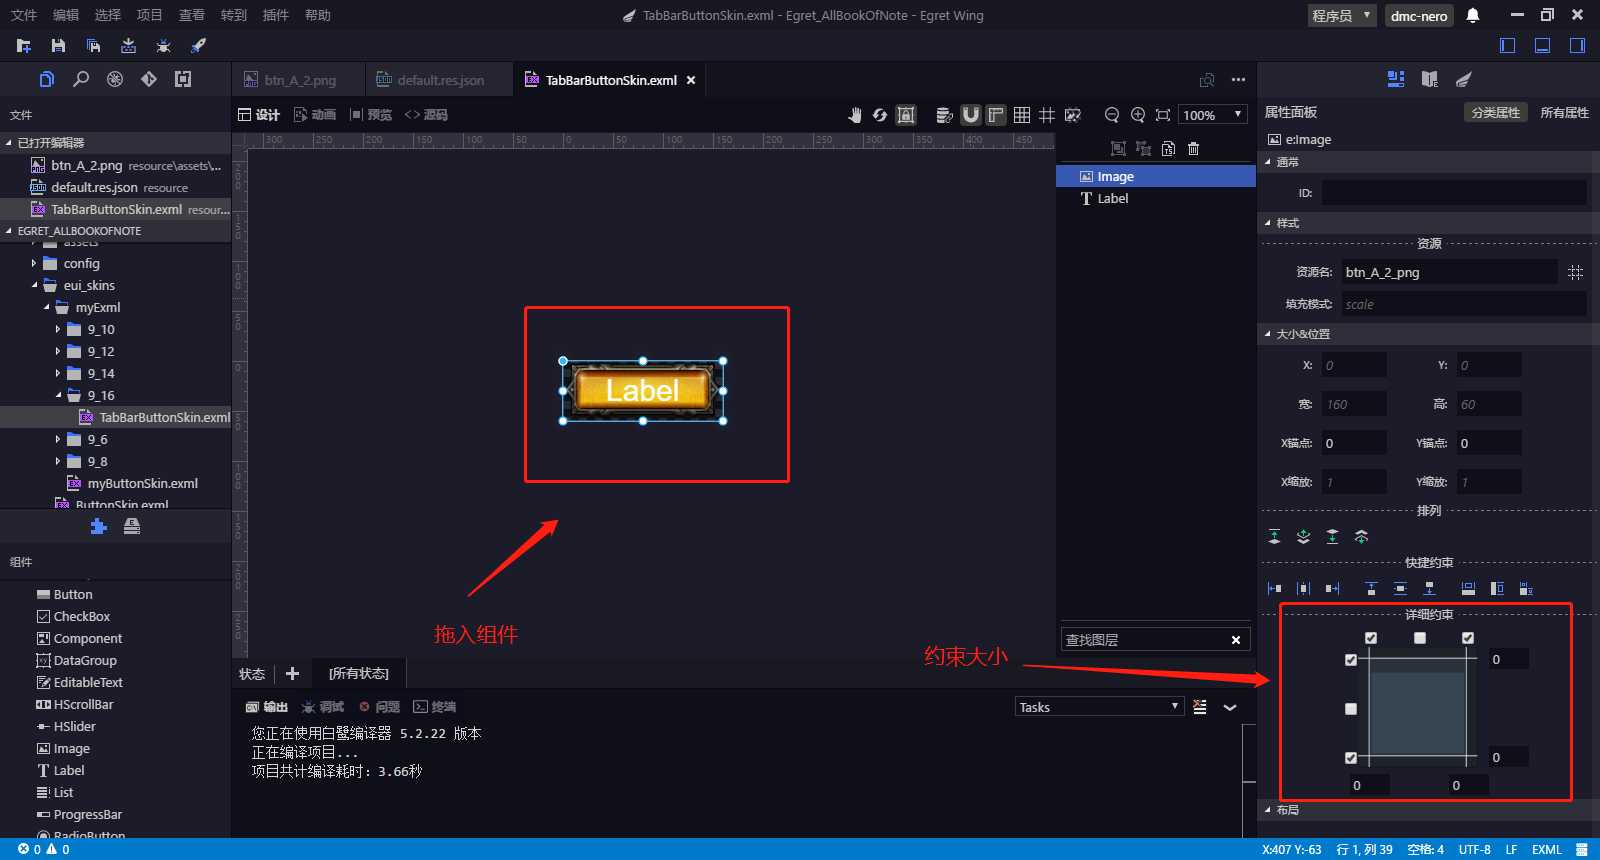Switch to the 源码 source view
The width and height of the screenshot is (1600, 860).
point(426,115)
